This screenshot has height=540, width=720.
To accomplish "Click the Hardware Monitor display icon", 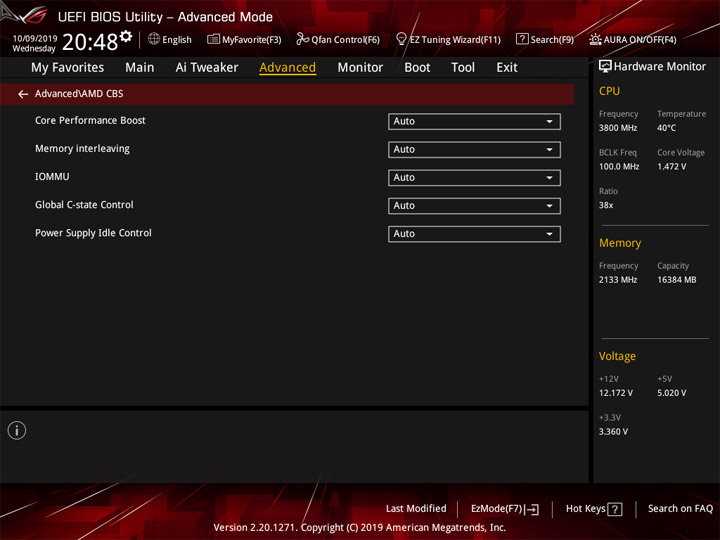I will [x=605, y=67].
